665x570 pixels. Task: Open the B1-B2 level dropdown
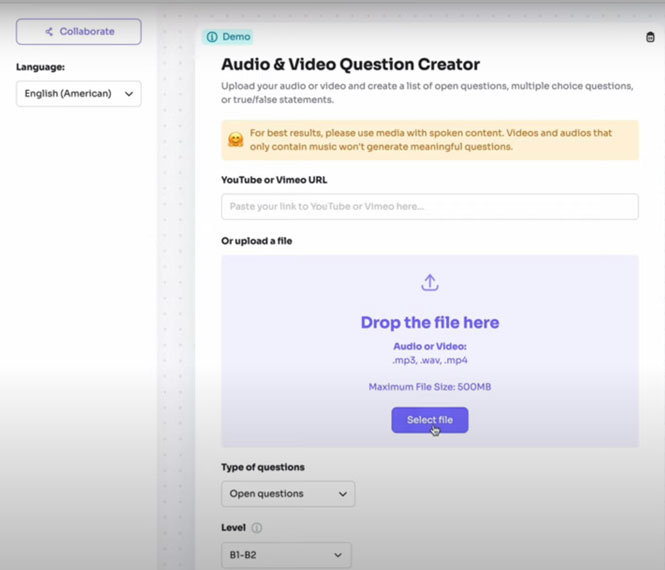coord(286,555)
